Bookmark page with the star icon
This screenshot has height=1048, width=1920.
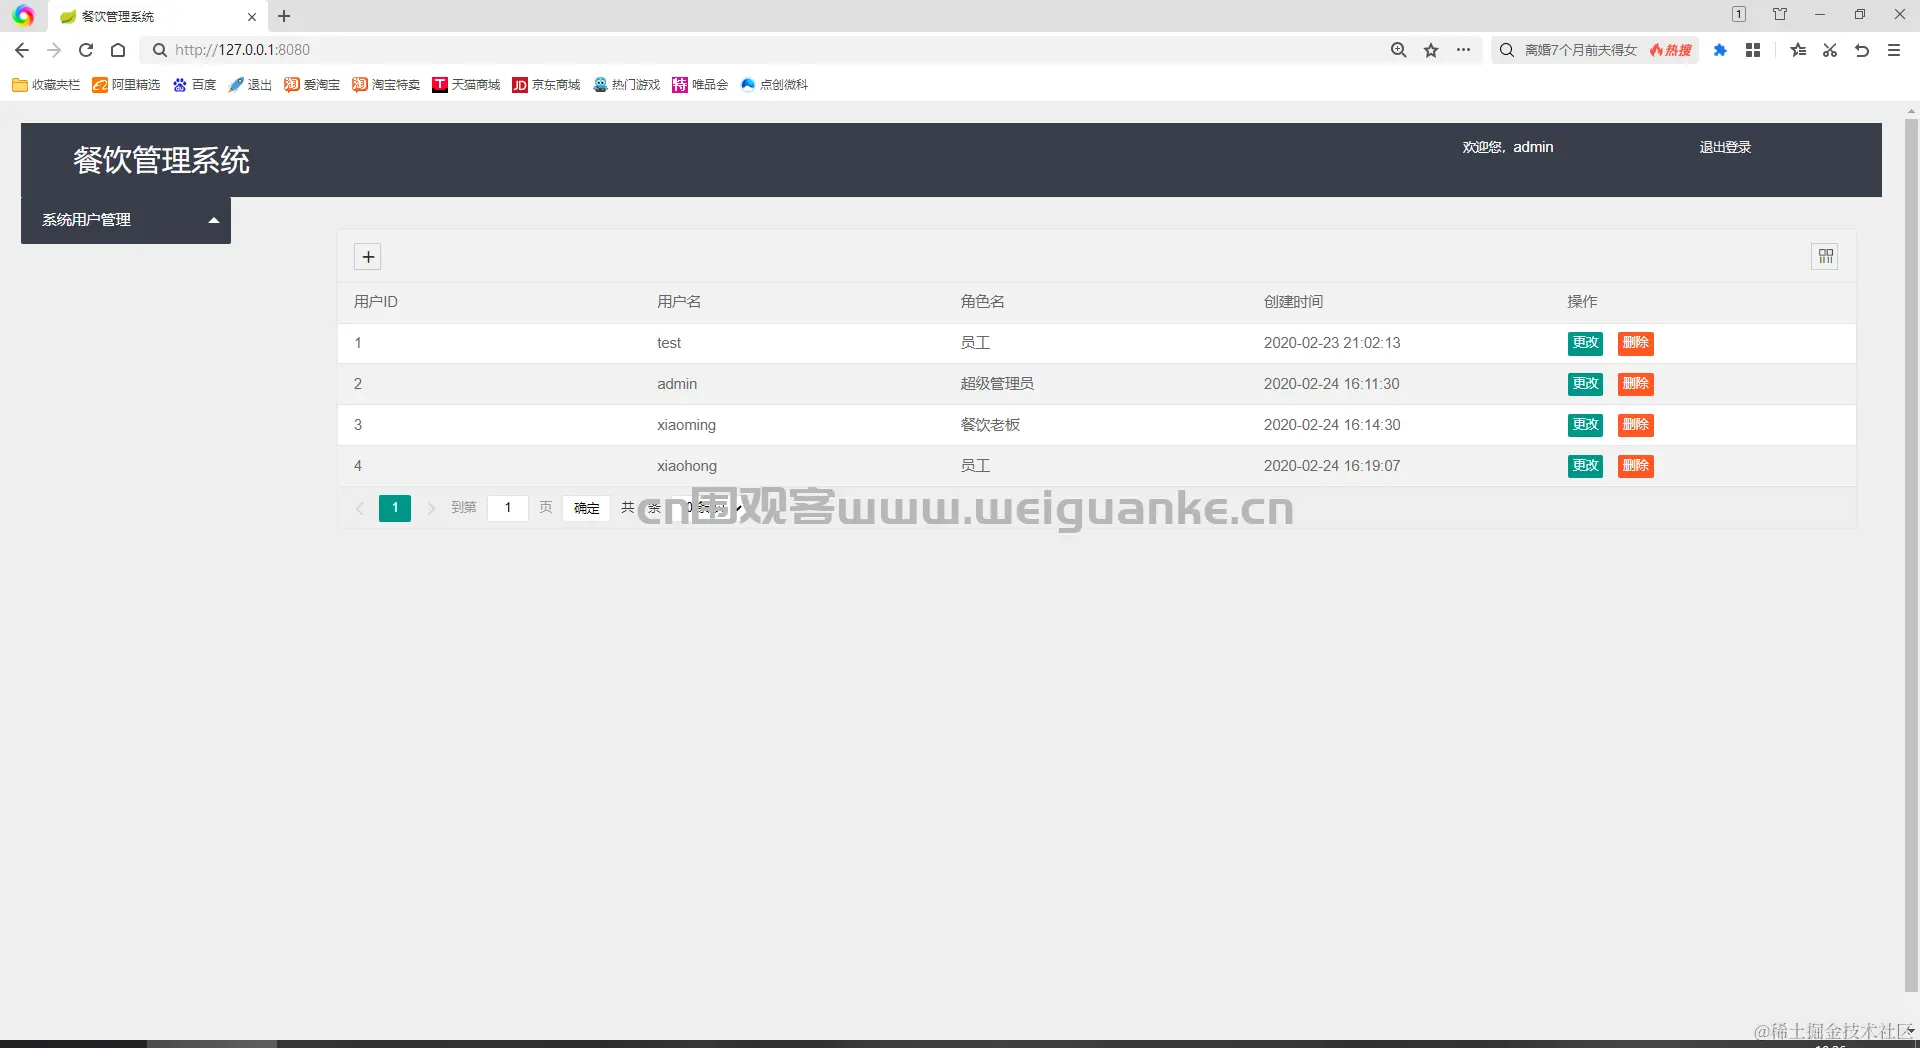(1431, 50)
